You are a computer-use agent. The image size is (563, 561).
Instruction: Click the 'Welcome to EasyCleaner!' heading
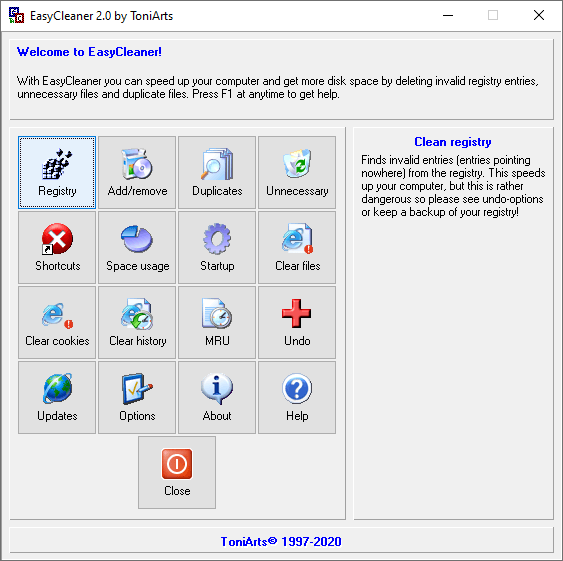[x=89, y=52]
